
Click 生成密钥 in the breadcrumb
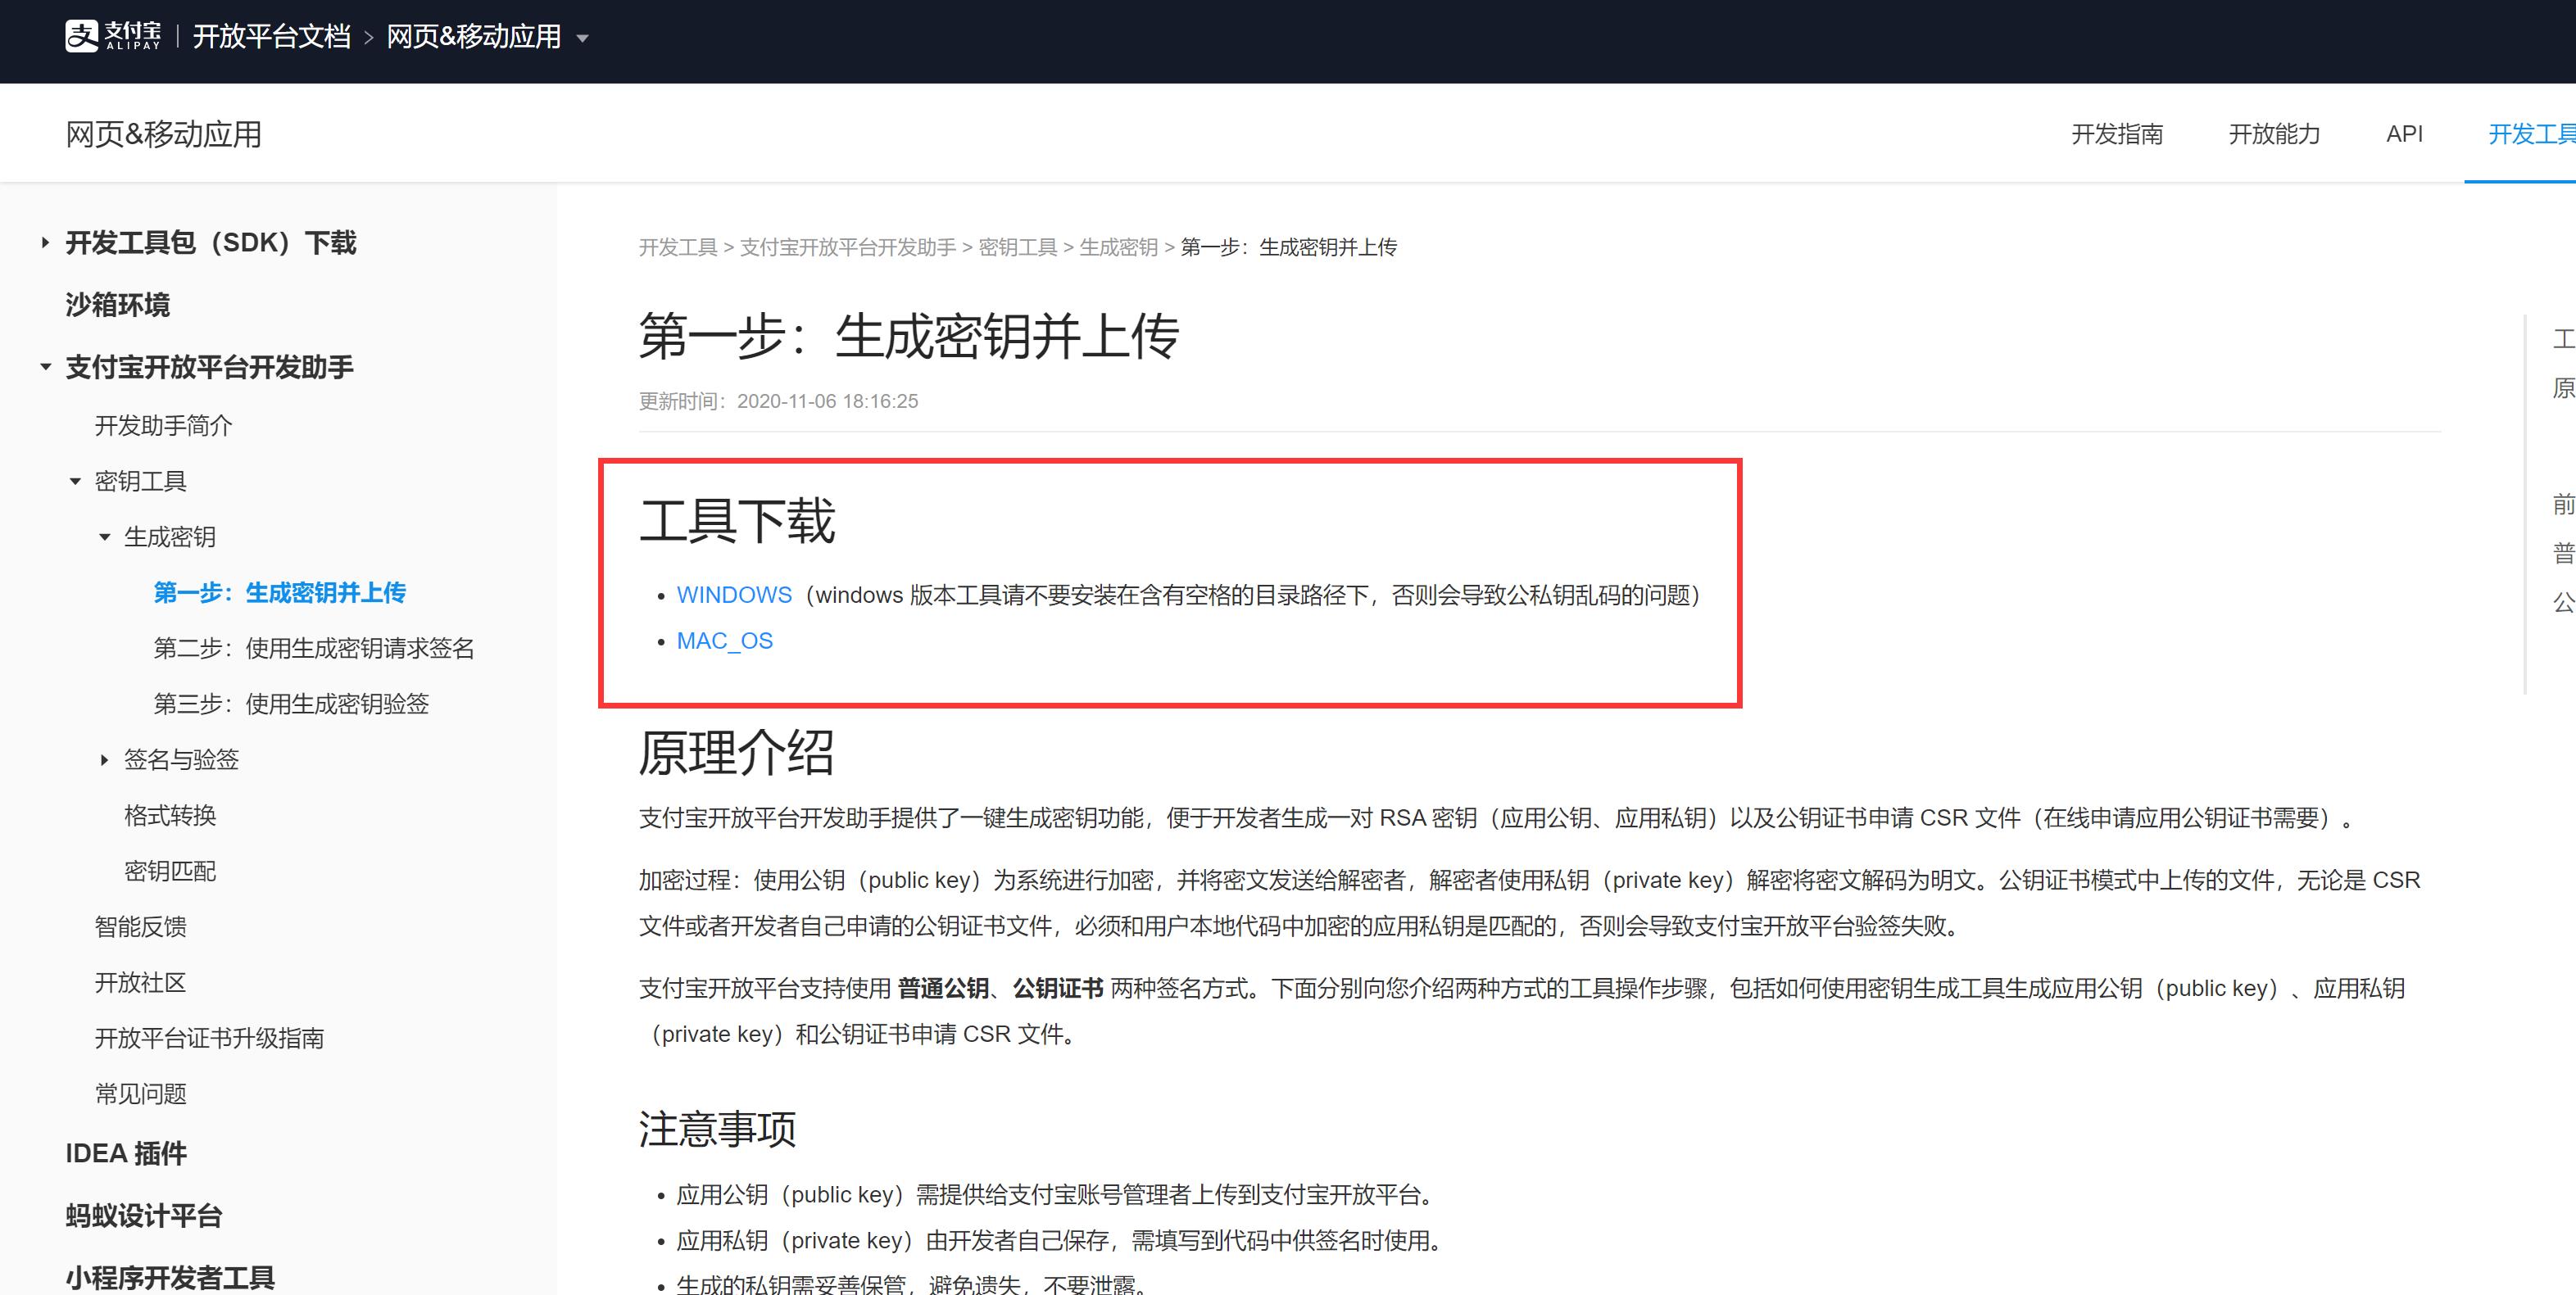pos(1119,247)
